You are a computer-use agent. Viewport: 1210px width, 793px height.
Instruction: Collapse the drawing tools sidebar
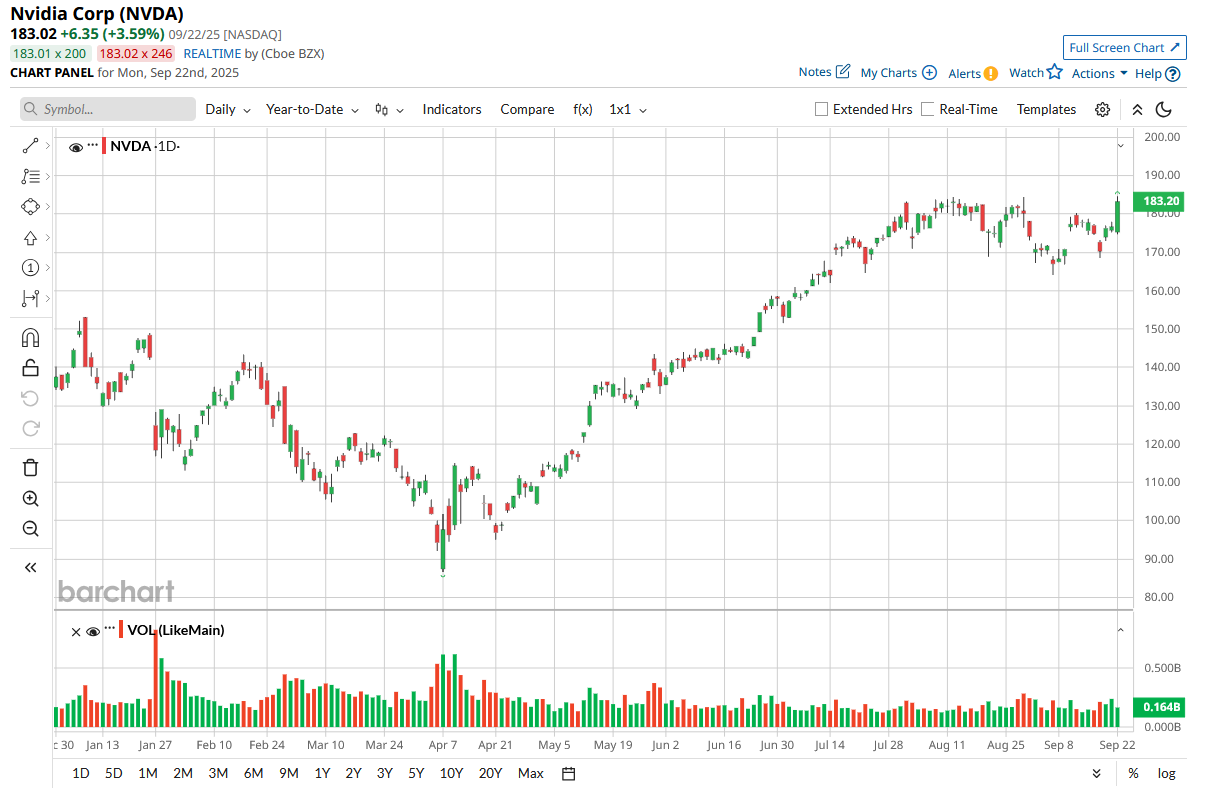pyautogui.click(x=30, y=567)
